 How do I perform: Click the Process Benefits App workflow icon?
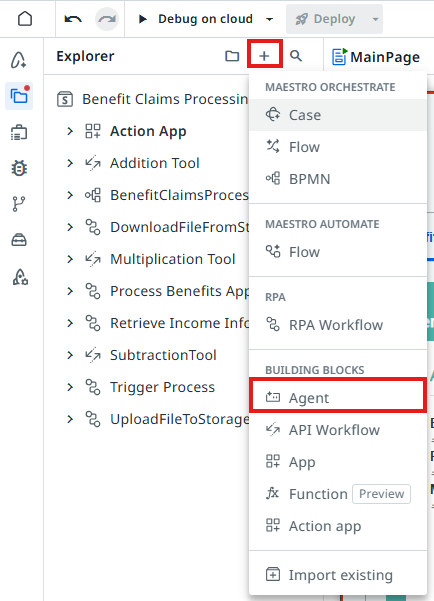tap(93, 291)
